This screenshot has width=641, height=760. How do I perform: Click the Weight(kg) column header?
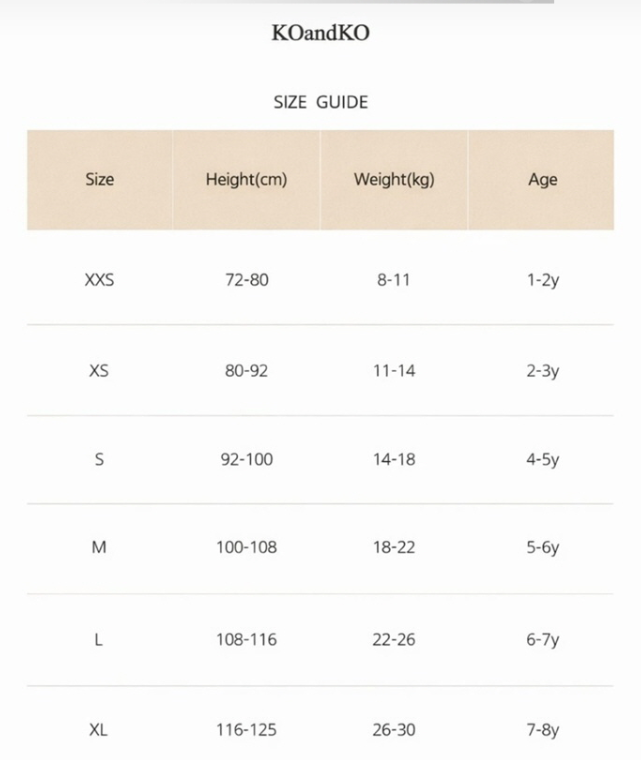(394, 180)
